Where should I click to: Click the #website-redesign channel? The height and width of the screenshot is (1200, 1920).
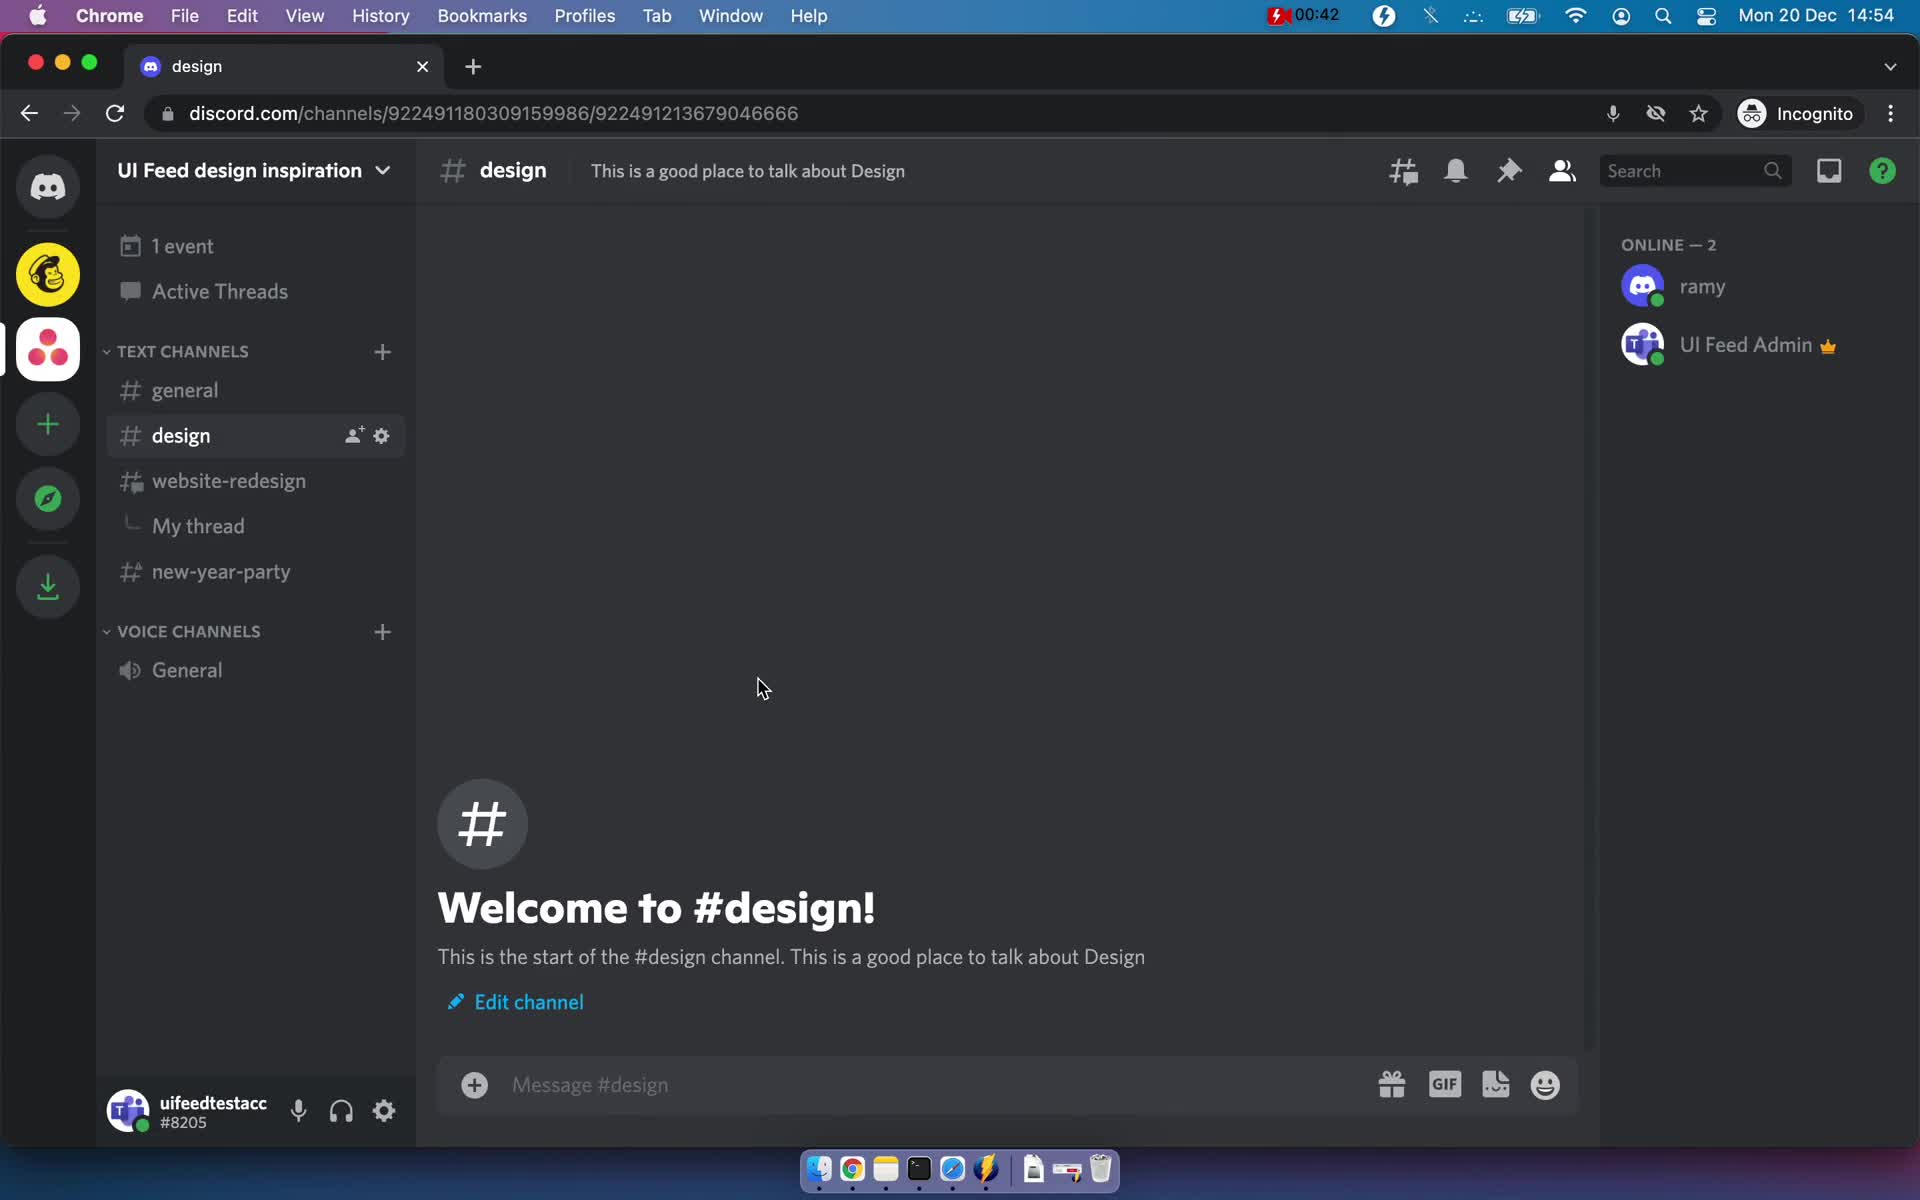tap(228, 480)
